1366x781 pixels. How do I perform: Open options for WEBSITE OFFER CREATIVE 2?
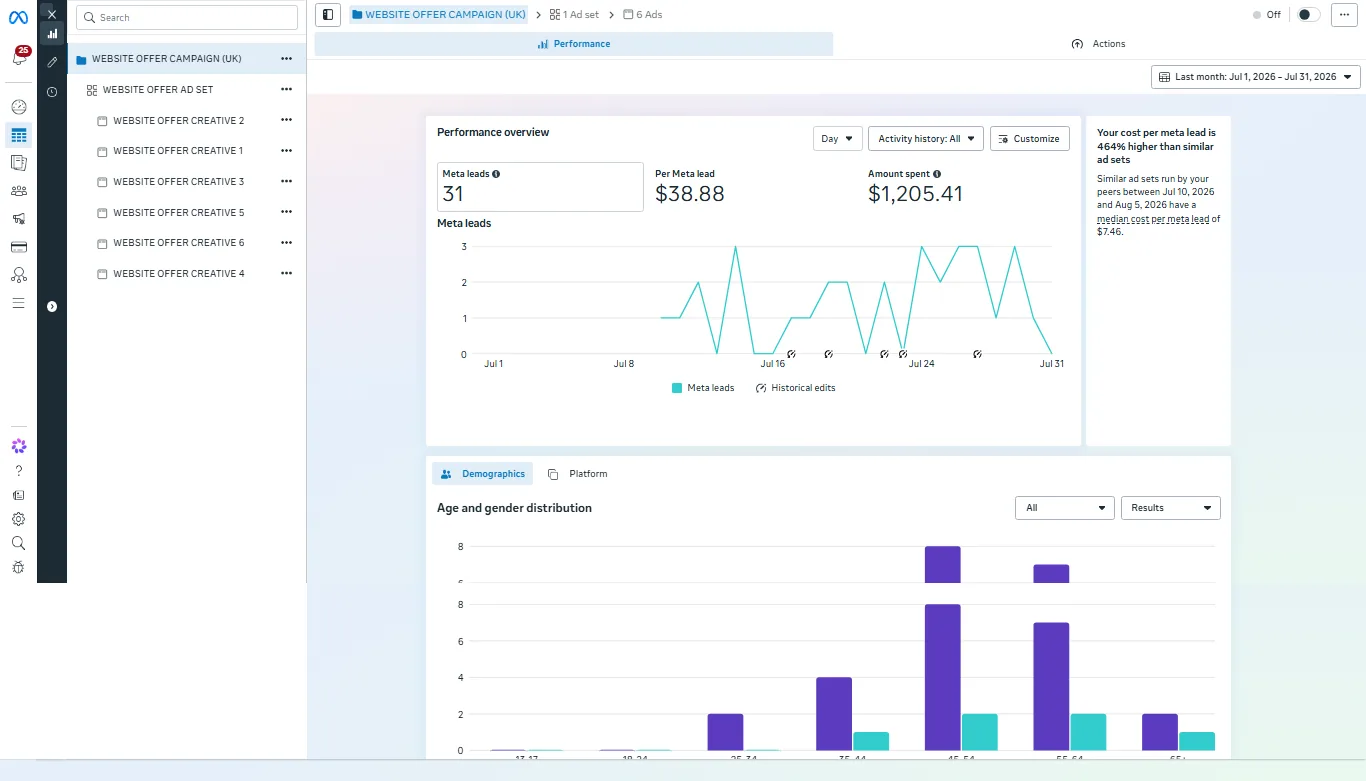(x=286, y=120)
